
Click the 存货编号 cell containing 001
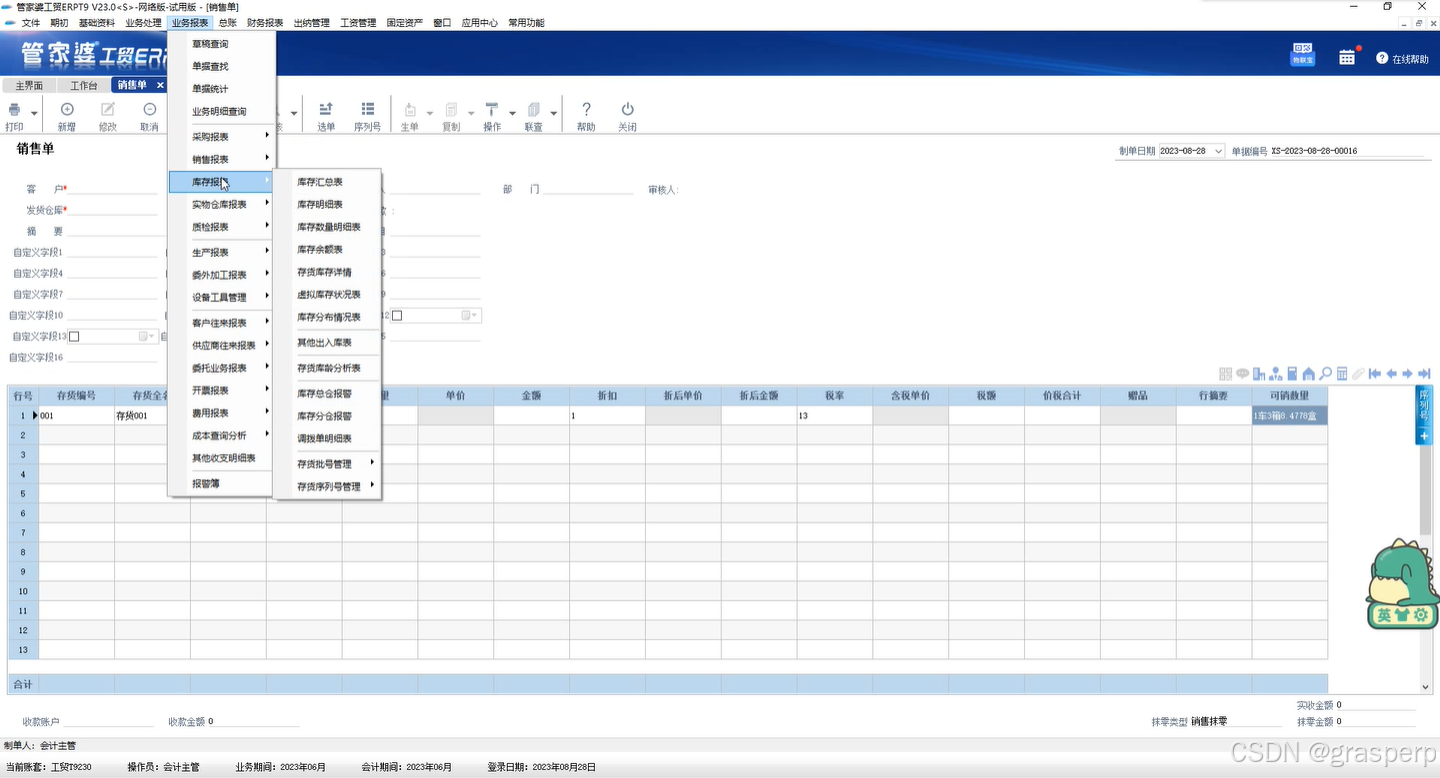tap(76, 415)
